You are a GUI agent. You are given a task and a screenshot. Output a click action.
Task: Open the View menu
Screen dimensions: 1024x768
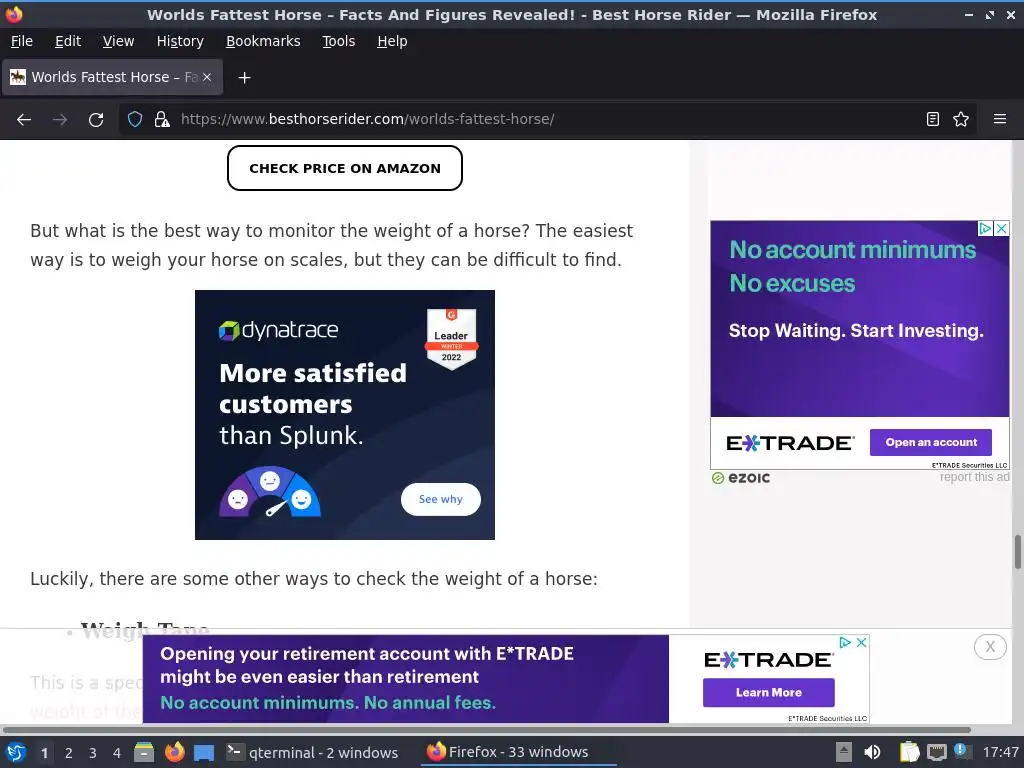pos(118,41)
